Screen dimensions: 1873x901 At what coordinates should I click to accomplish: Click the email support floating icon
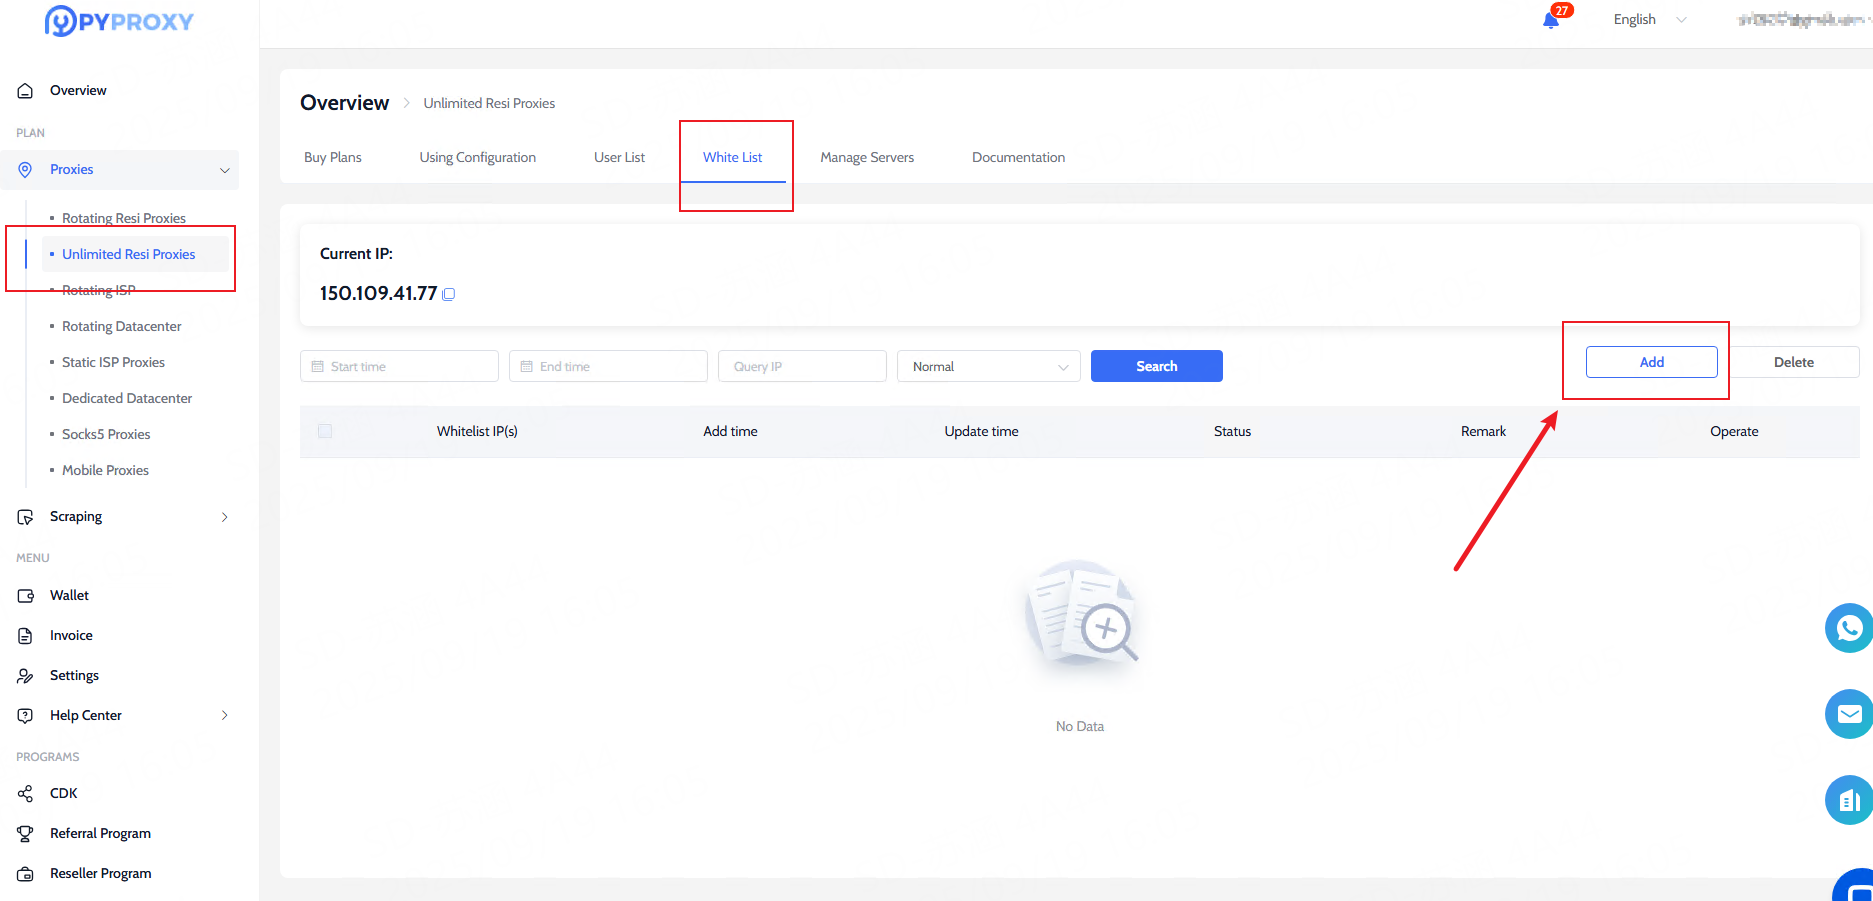pyautogui.click(x=1848, y=714)
